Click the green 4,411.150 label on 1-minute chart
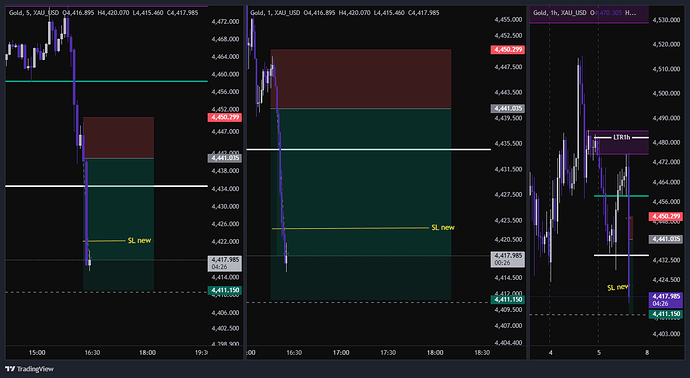 pyautogui.click(x=507, y=300)
